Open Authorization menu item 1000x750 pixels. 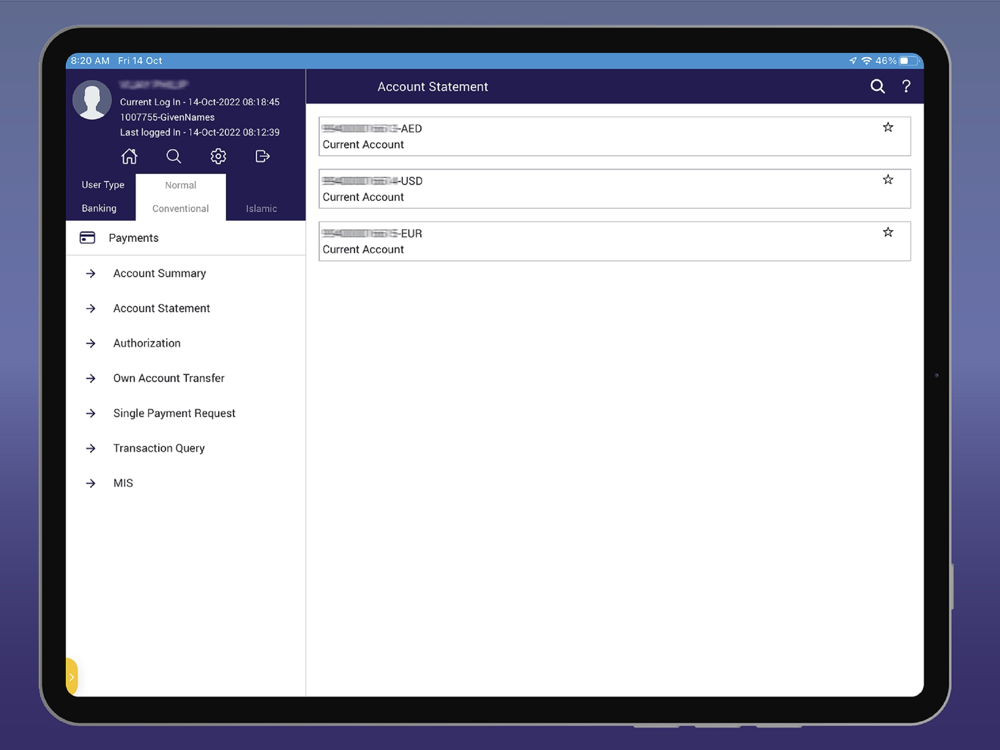[x=186, y=344]
